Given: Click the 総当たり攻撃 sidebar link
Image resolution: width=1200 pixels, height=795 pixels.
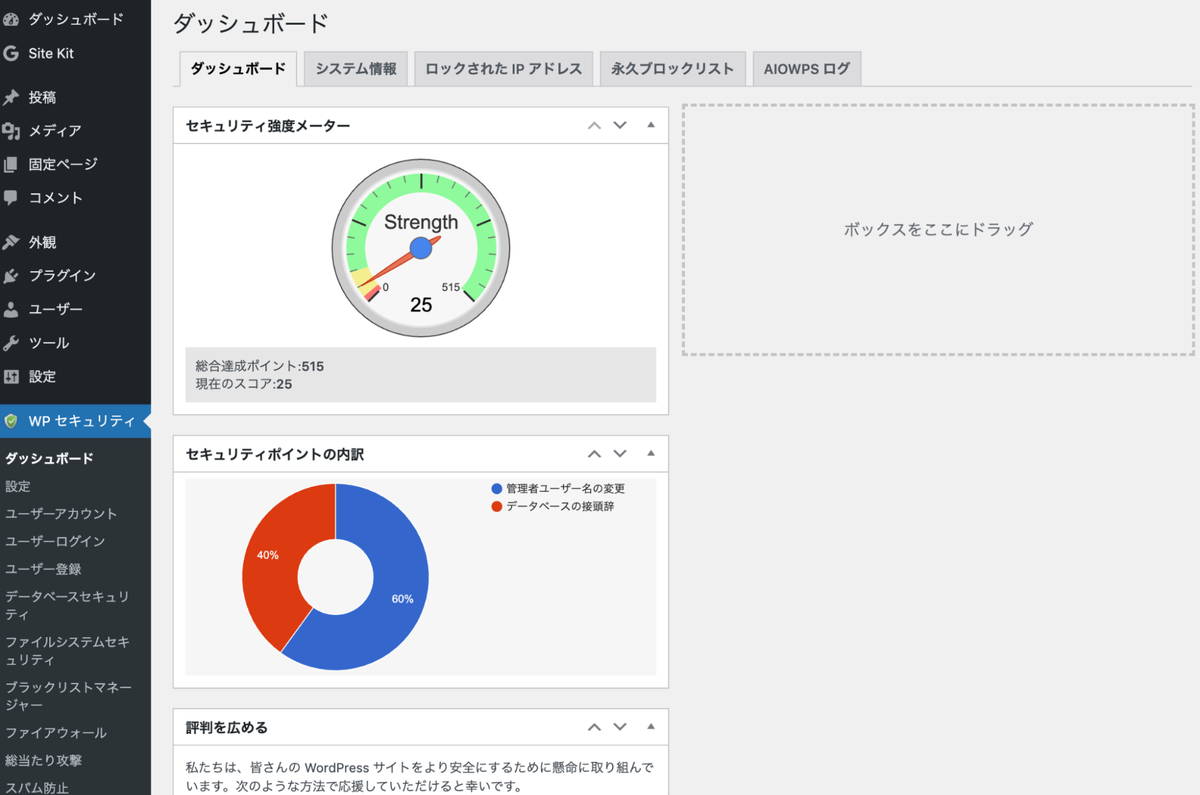Looking at the screenshot, I should pyautogui.click(x=46, y=761).
